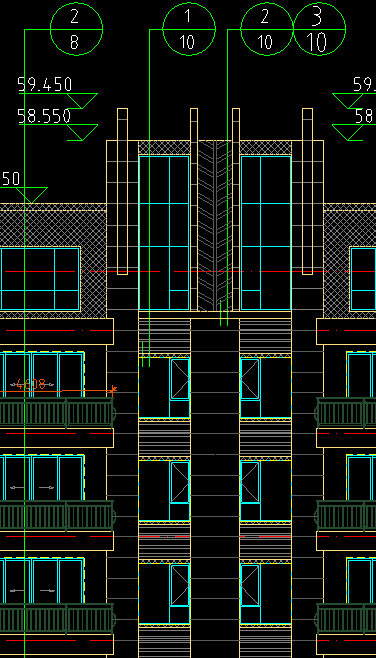Image resolution: width=376 pixels, height=658 pixels.
Task: Select the elevation label 59.450
Action: pyautogui.click(x=45, y=84)
